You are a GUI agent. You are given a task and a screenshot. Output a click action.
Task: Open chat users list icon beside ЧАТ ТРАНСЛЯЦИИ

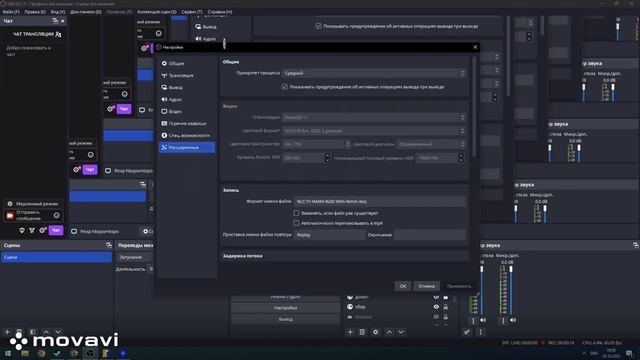(58, 34)
